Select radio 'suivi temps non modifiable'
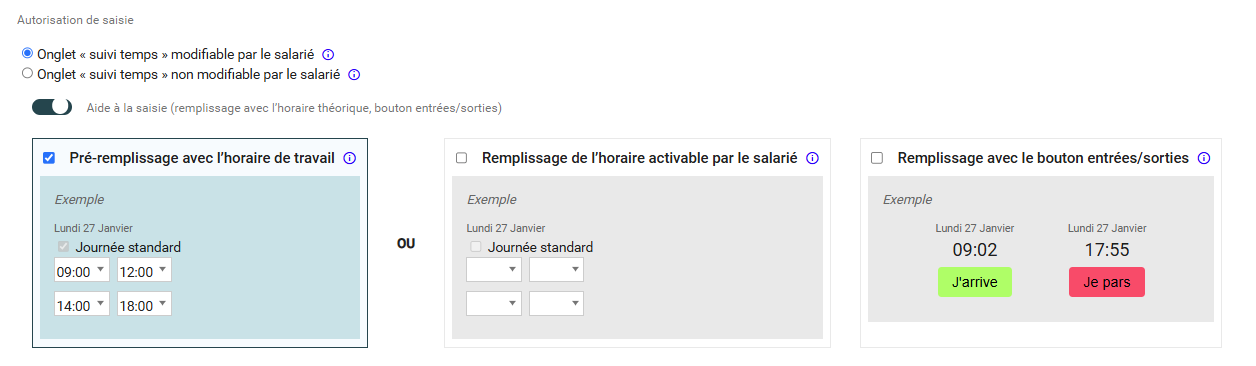 (27, 73)
